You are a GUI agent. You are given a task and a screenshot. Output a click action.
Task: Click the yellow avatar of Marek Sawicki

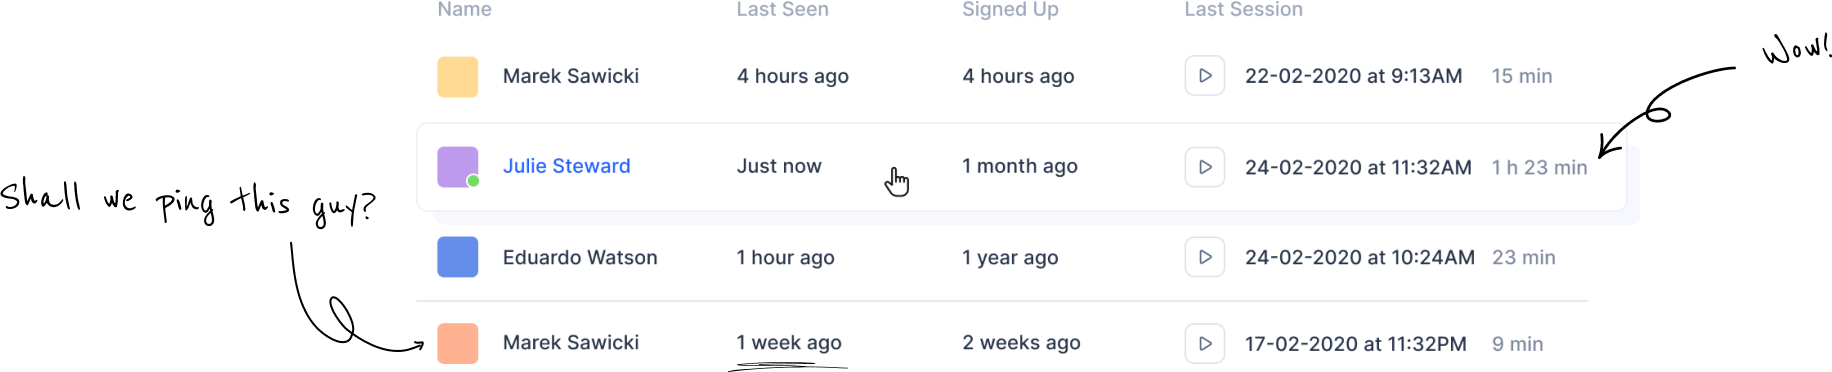[x=458, y=77]
